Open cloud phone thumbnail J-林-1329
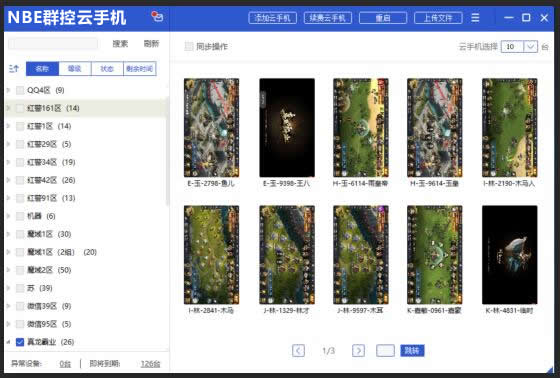 tap(287, 255)
